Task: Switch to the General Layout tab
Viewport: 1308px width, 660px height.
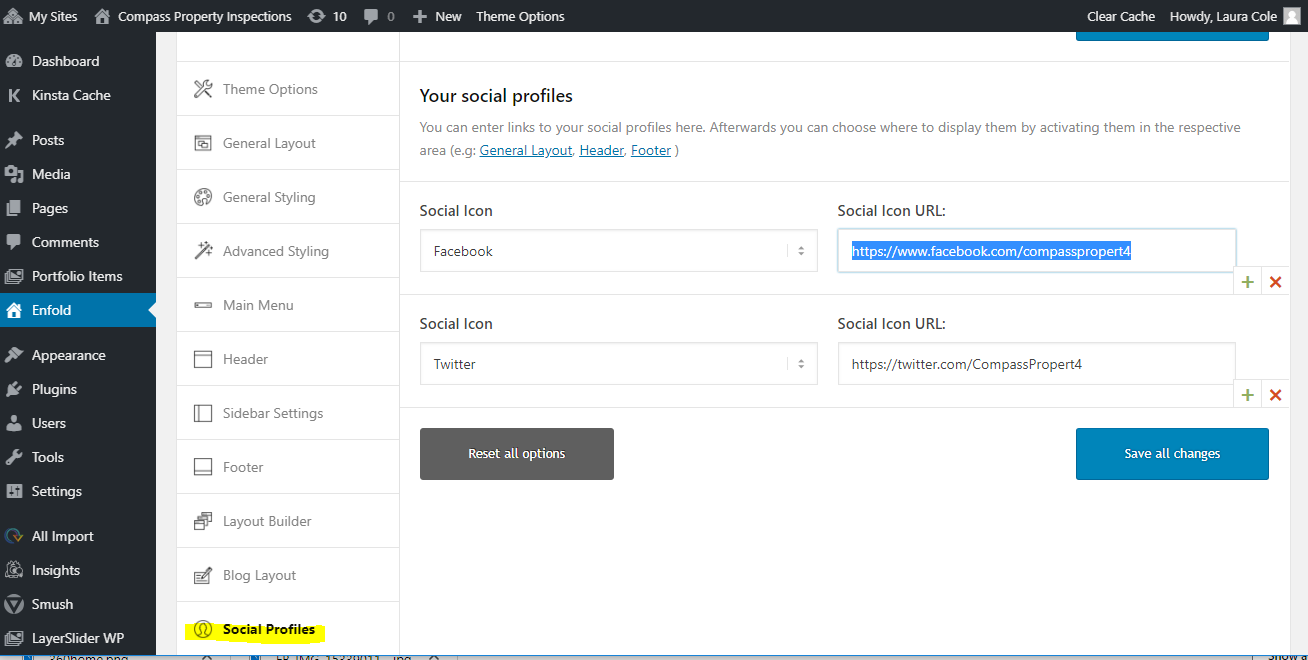Action: 288,143
